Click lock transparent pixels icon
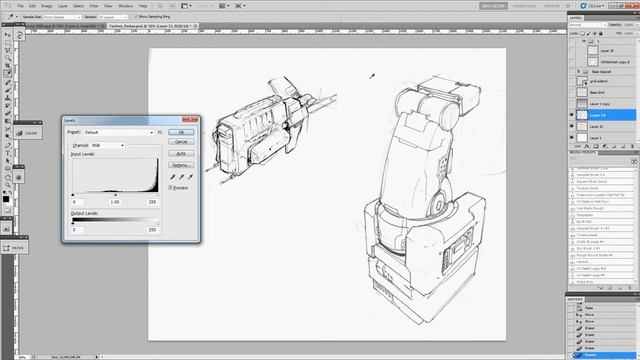The height and width of the screenshot is (360, 640). coord(582,33)
